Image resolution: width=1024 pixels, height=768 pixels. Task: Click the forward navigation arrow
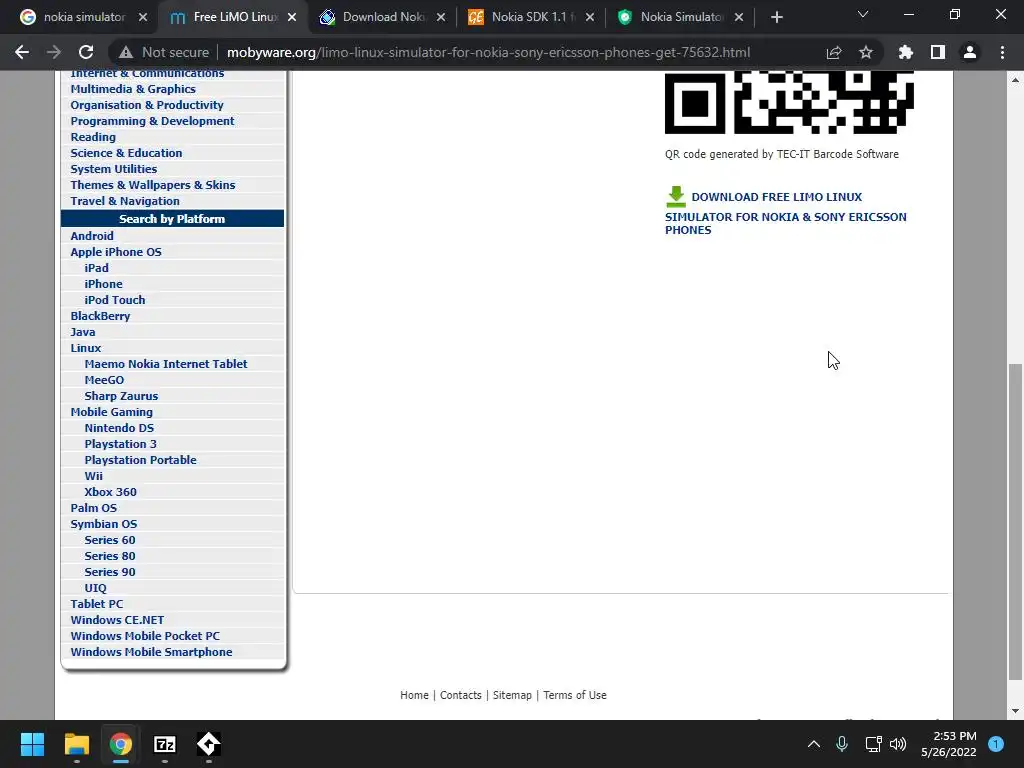click(54, 52)
